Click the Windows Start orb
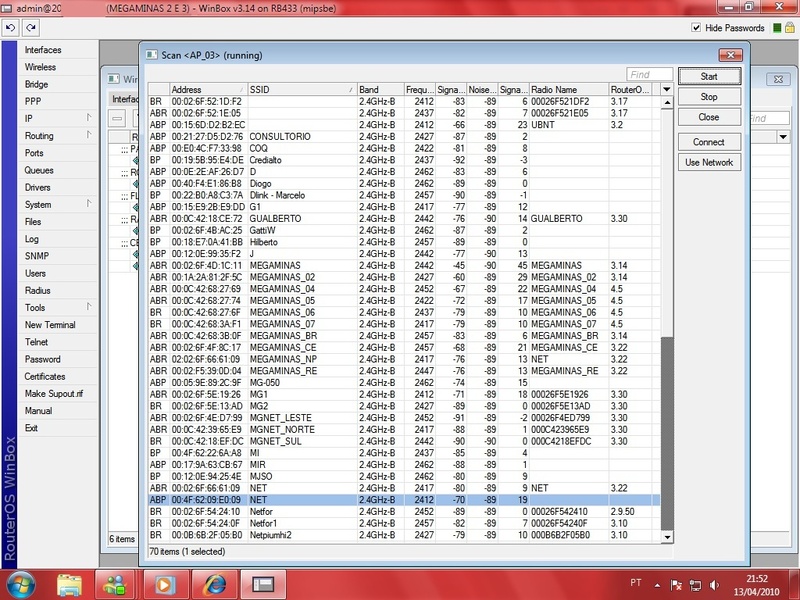This screenshot has height=600, width=800. [x=22, y=582]
